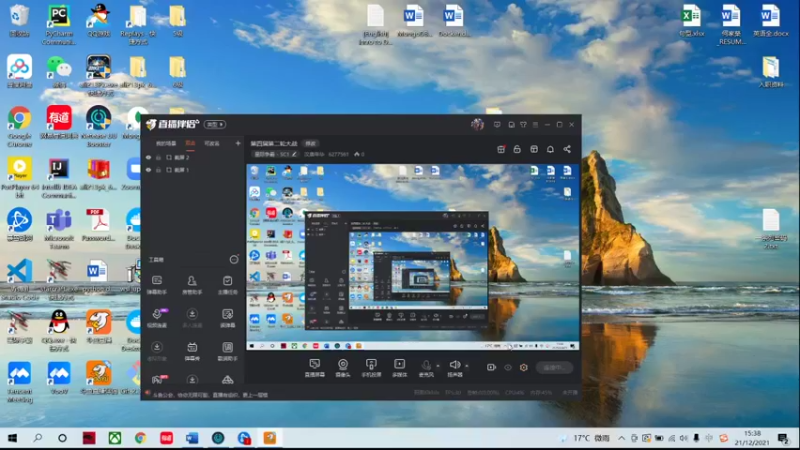Select the 截屏 1 source row
This screenshot has width=800, height=450.
point(193,170)
